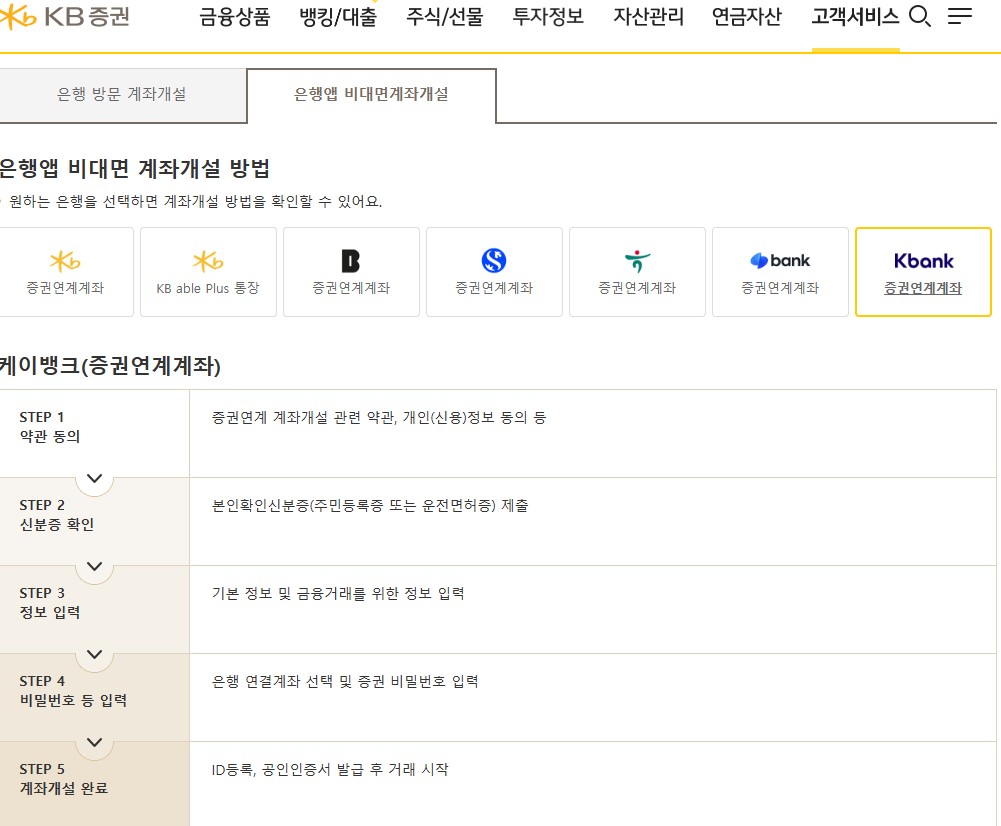Viewport: 1001px width, 826px height.
Task: Select the green Hana logo bank card
Action: [x=637, y=272]
